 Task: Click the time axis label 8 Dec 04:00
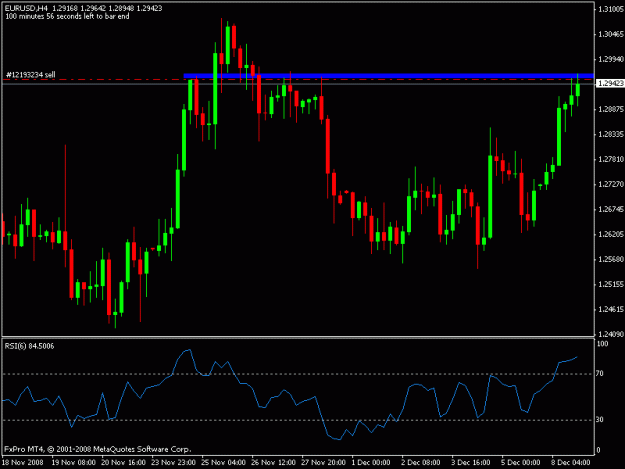(x=571, y=463)
